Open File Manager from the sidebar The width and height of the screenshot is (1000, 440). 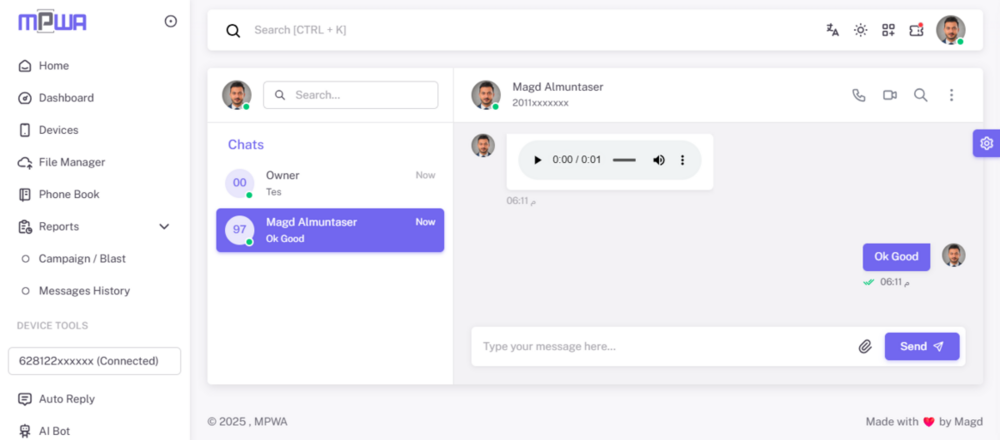point(71,162)
